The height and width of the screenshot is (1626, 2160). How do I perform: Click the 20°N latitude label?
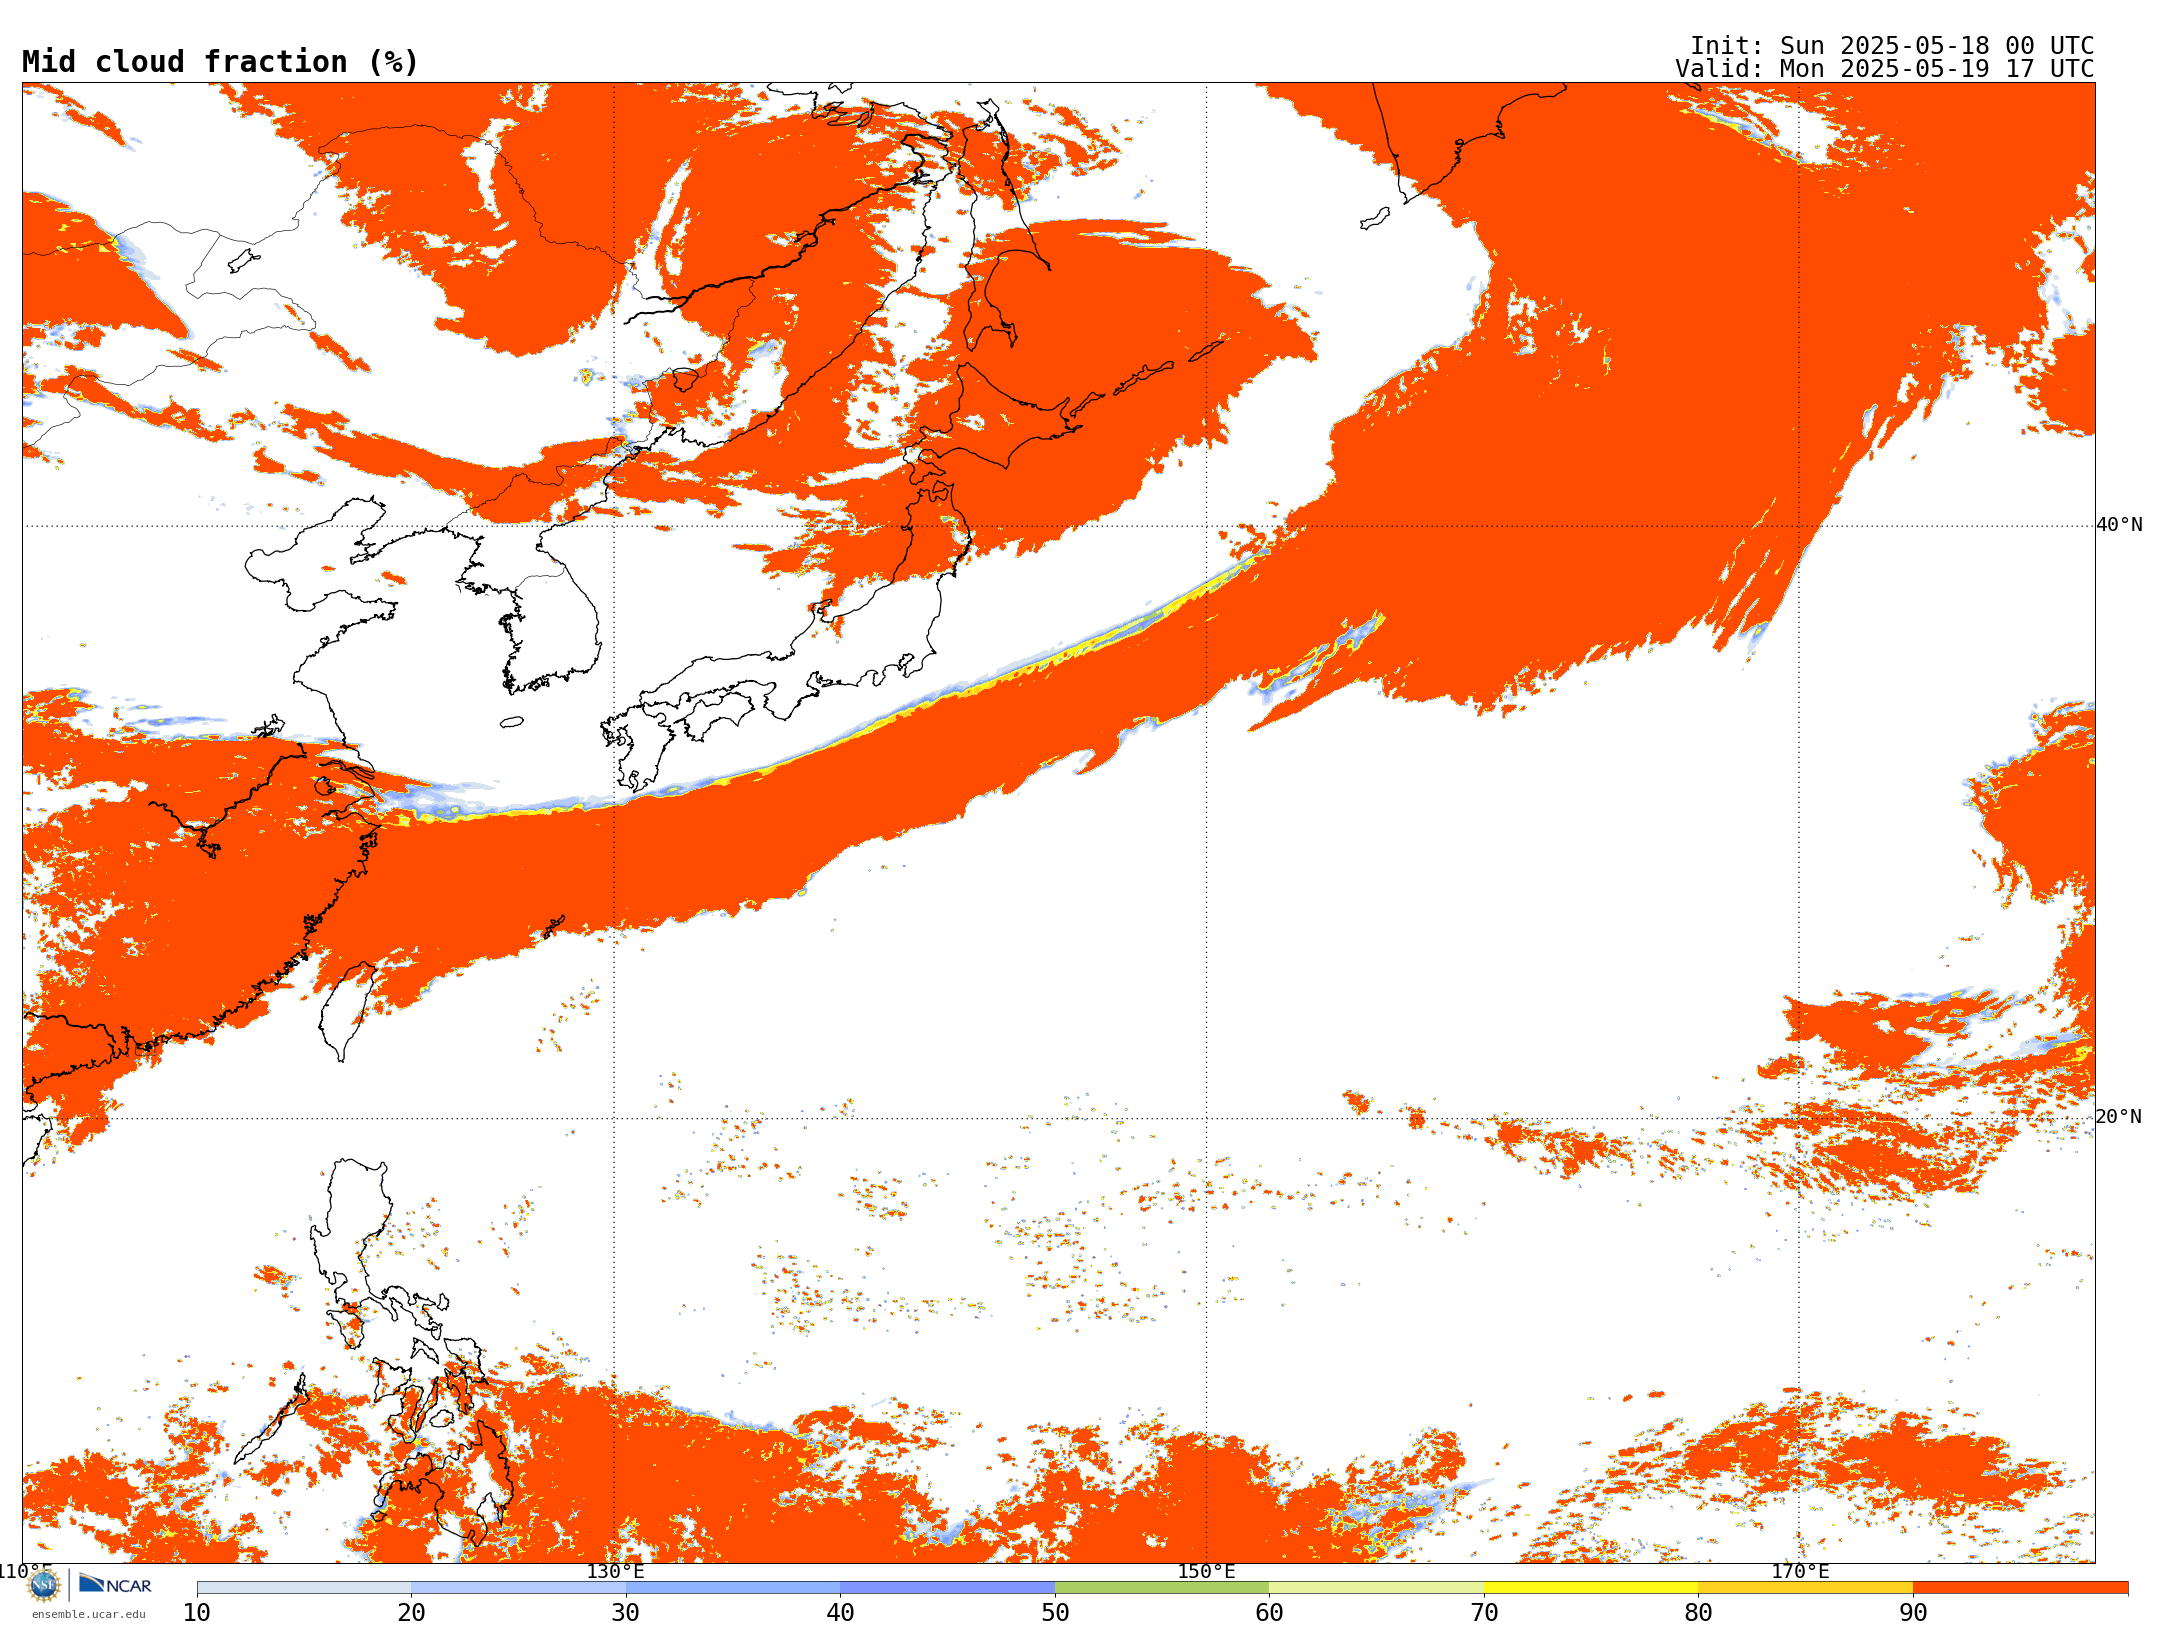click(2119, 1117)
